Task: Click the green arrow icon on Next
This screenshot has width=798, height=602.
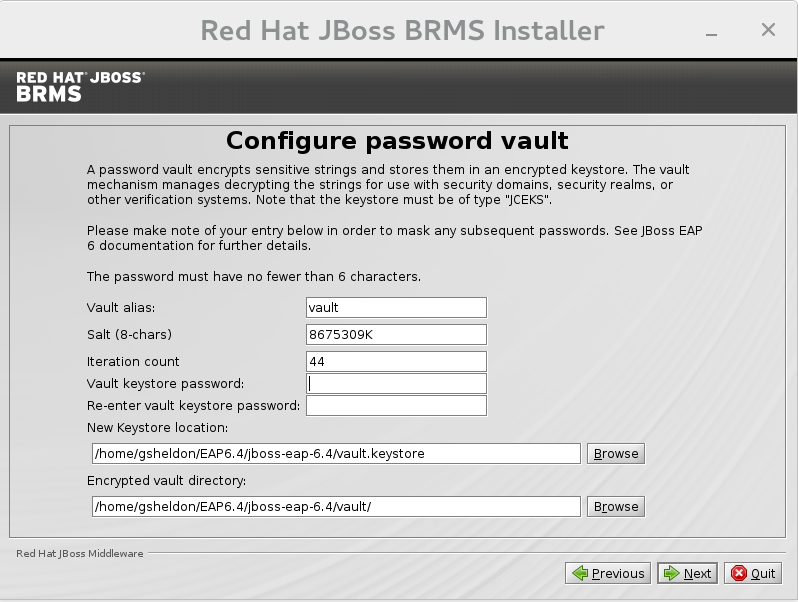Action: 671,574
